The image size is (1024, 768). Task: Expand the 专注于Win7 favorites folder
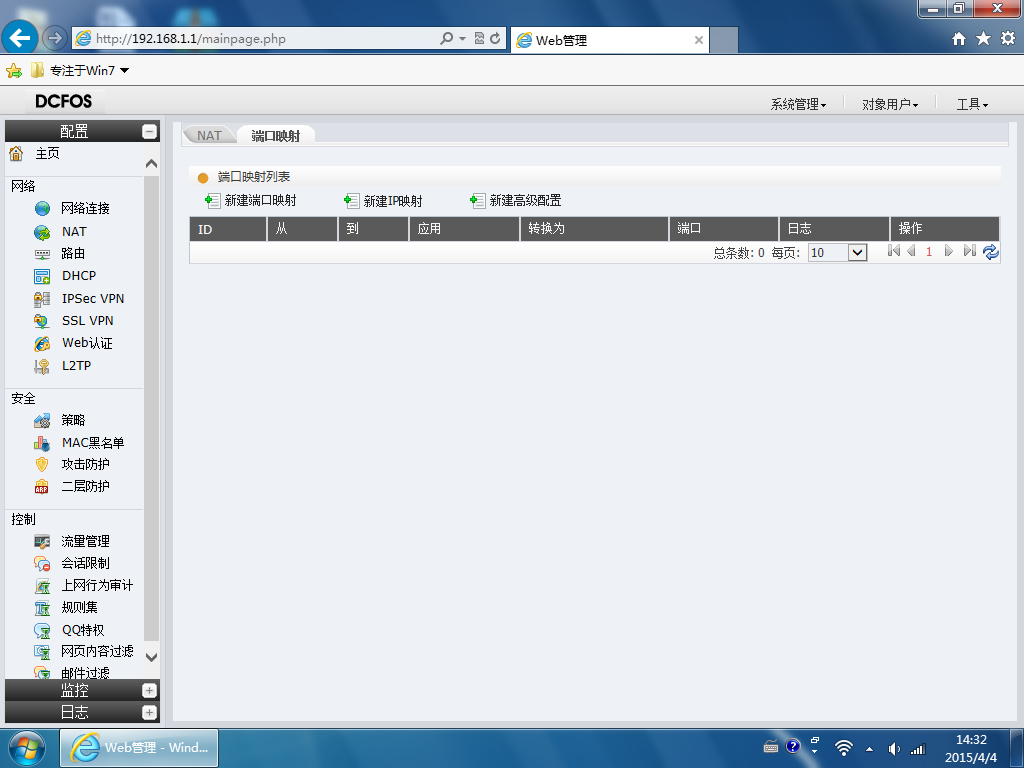click(80, 71)
